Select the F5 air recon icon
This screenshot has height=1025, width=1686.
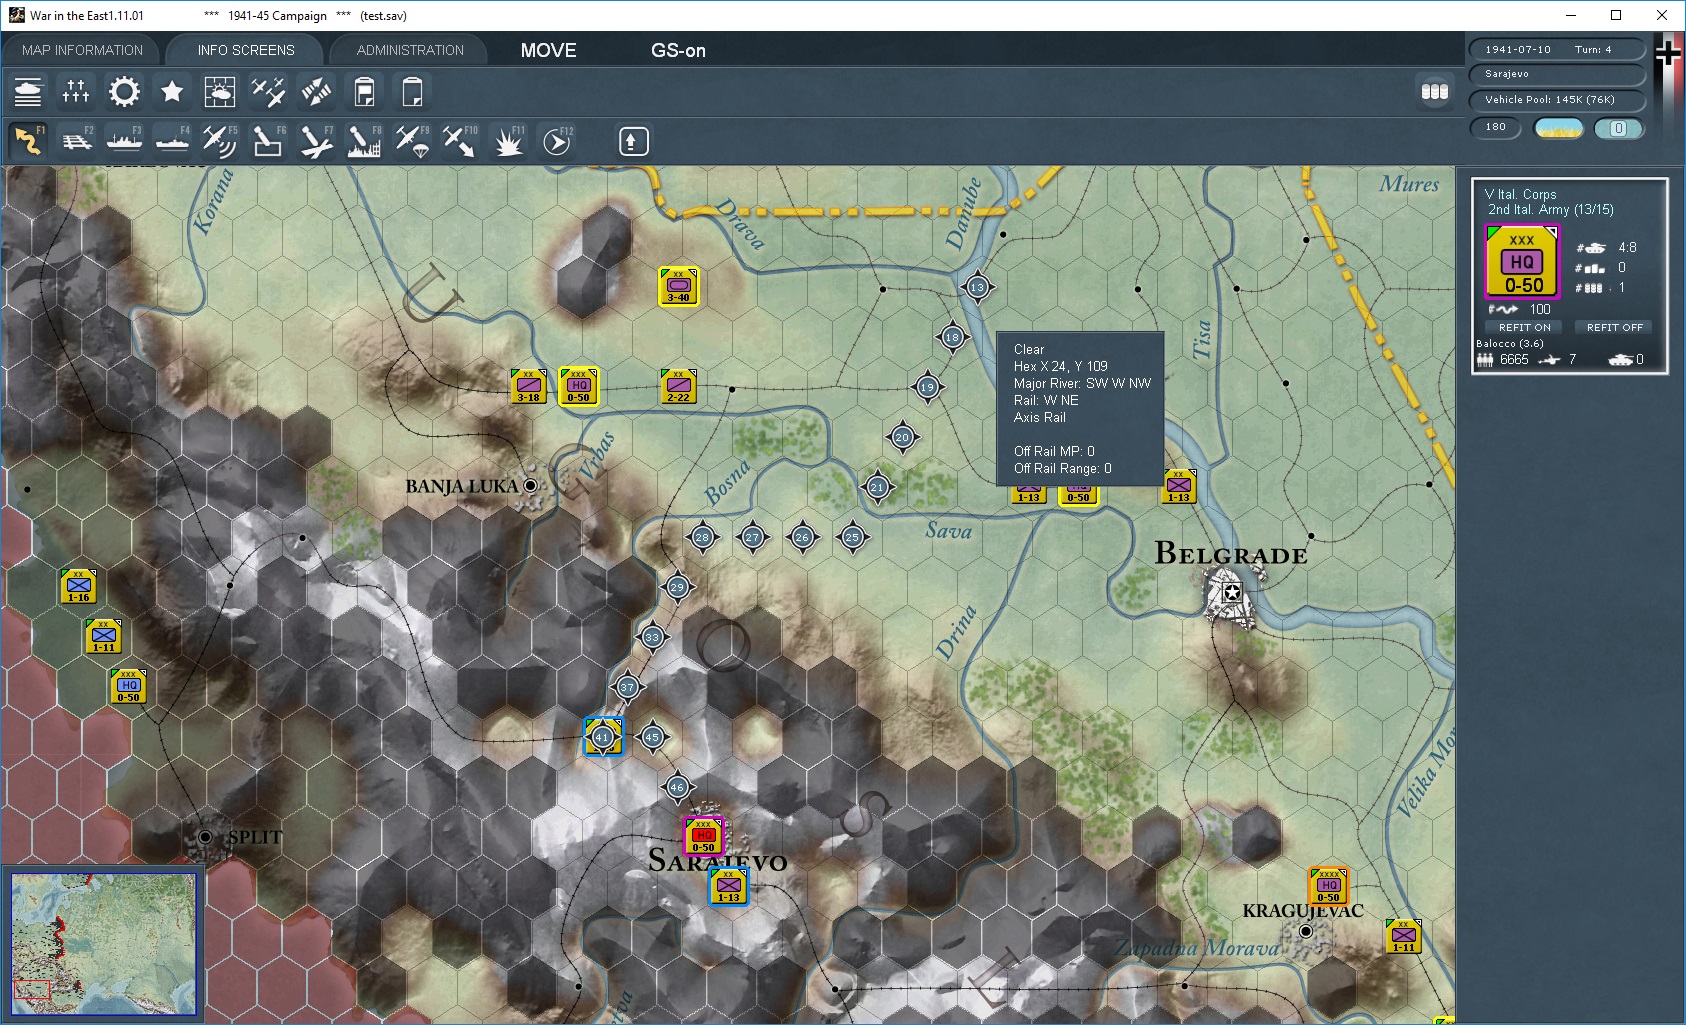[220, 141]
